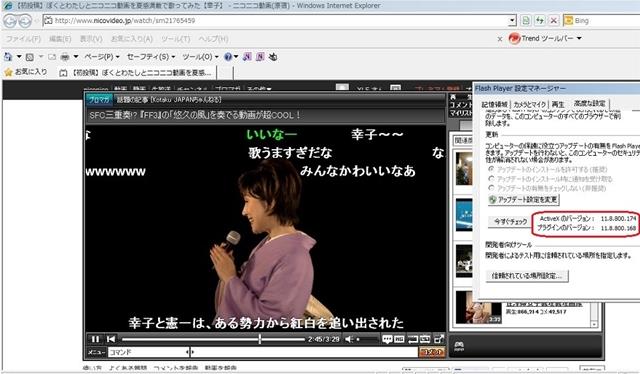Switch to カメラとマイク tab in Flash settings
The image size is (640, 374).
coord(529,105)
